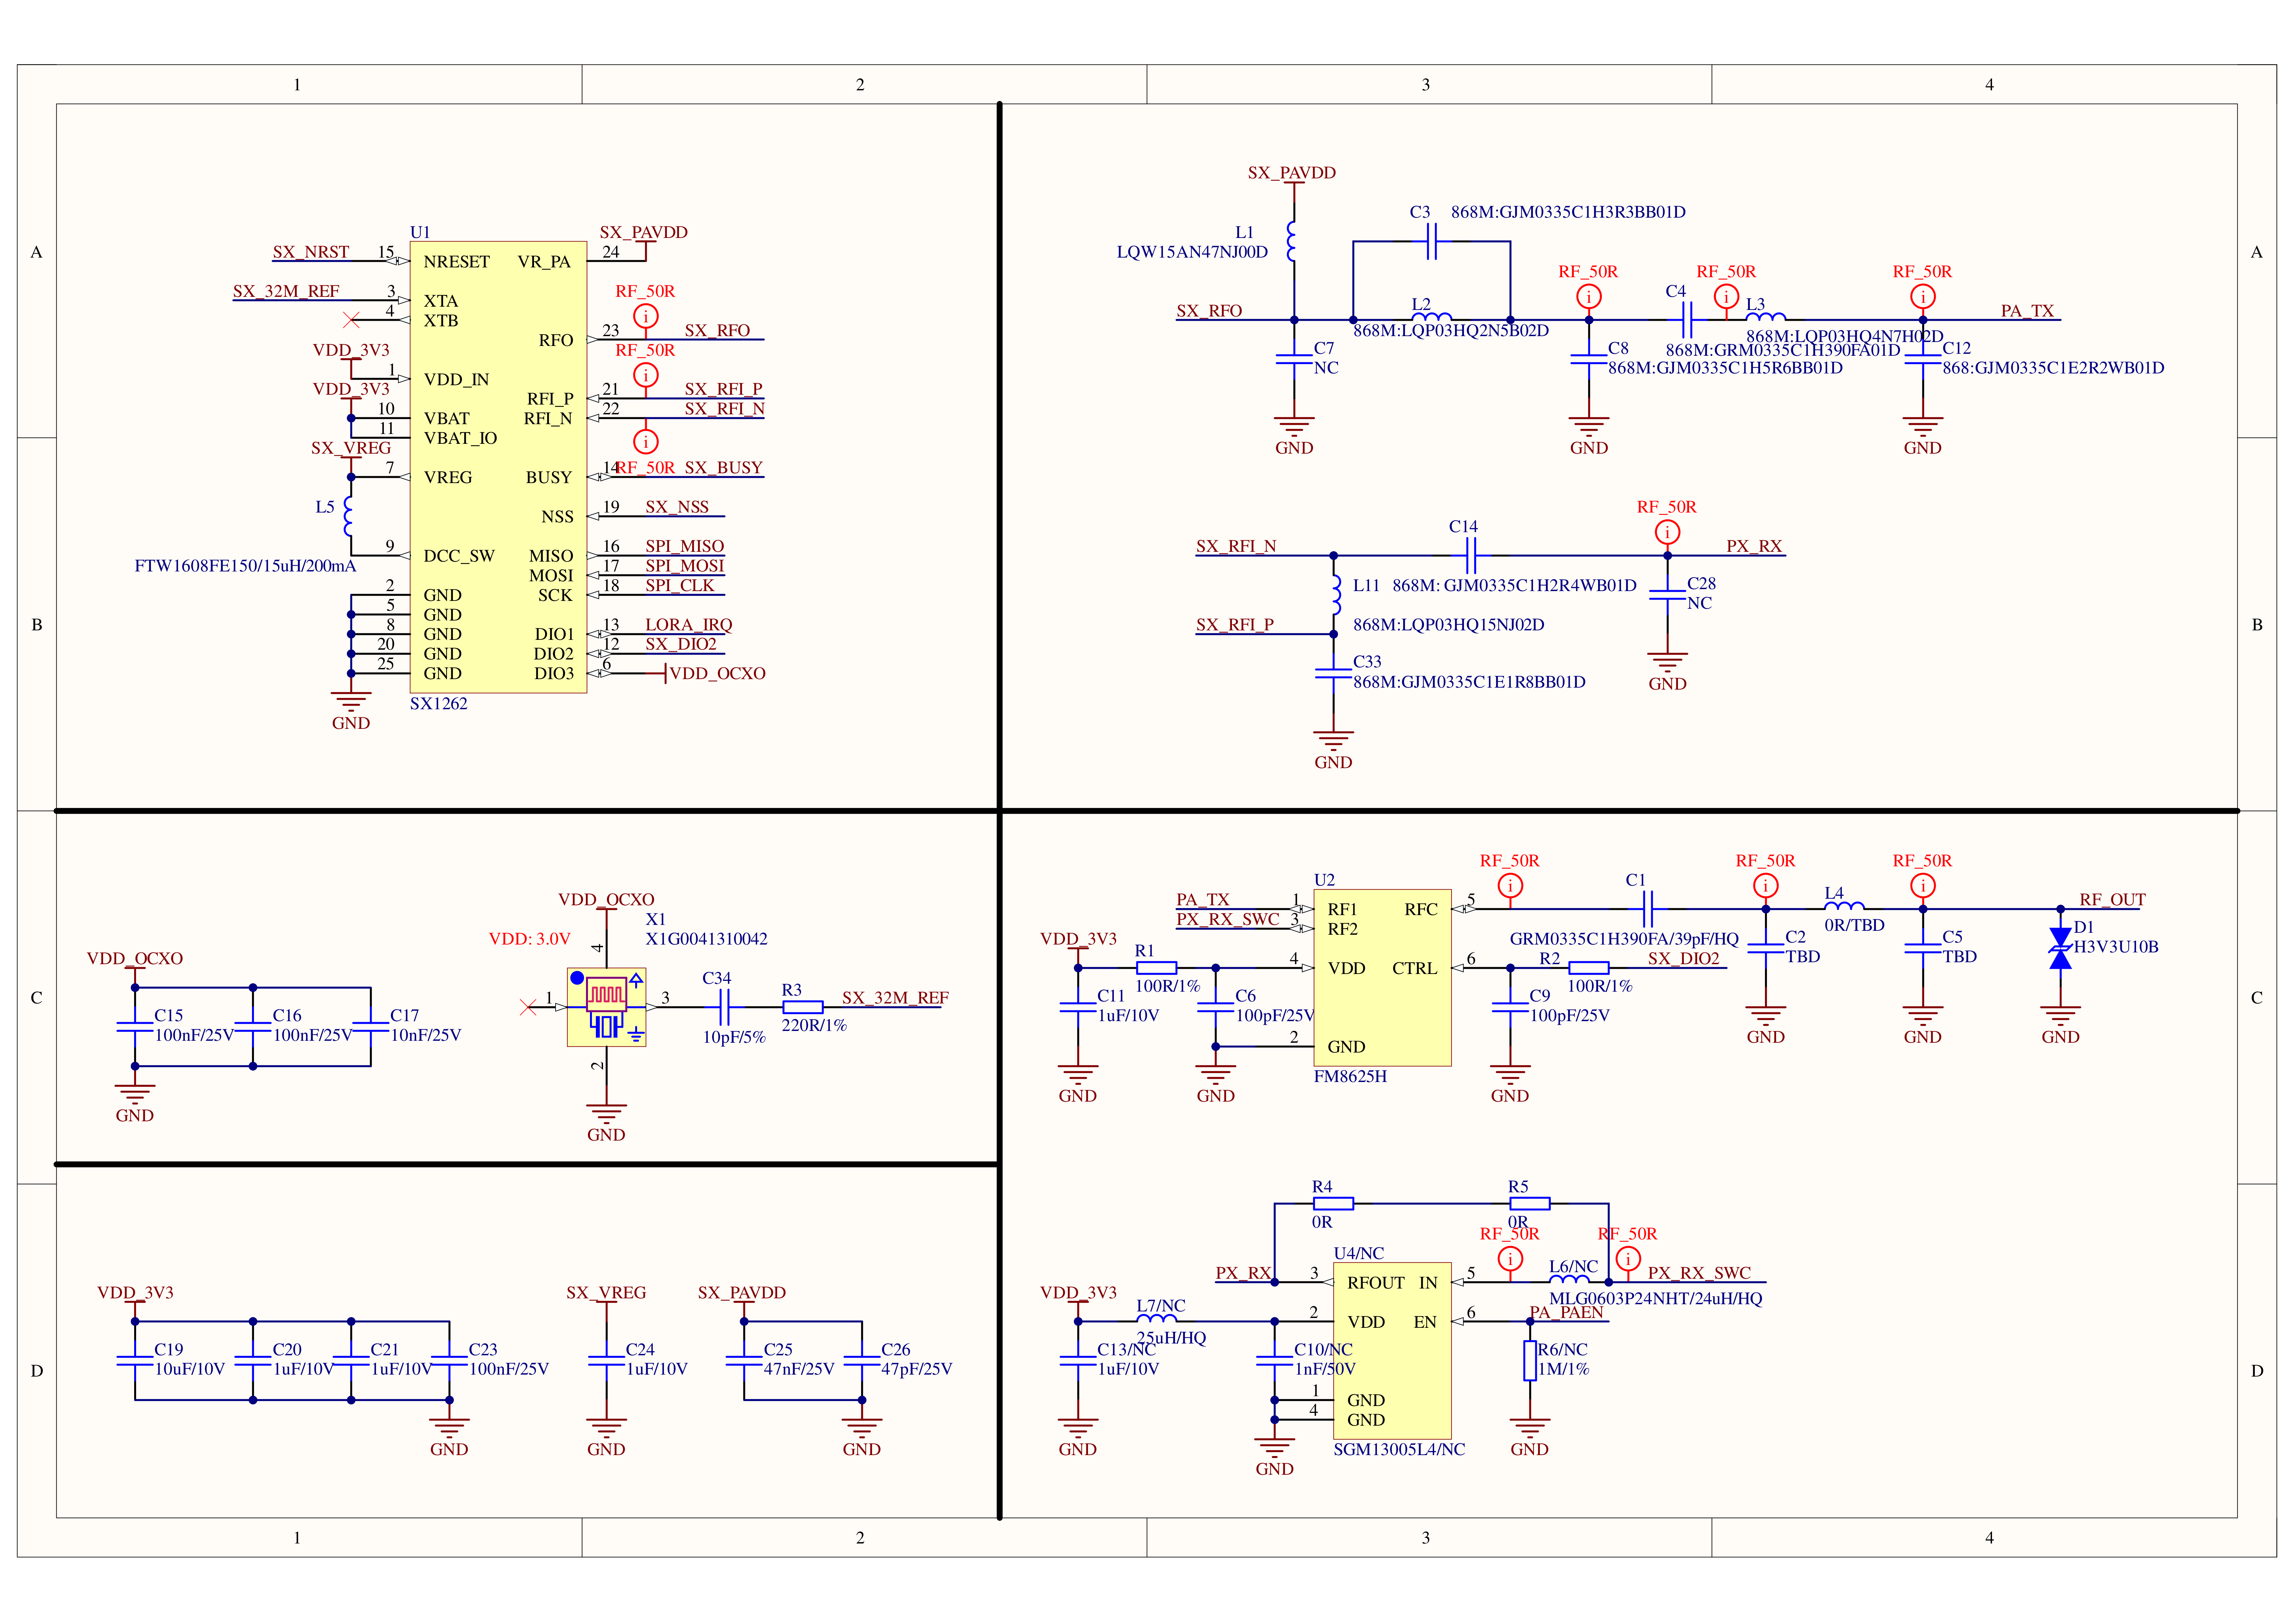Click the C3 capacitor above L2
This screenshot has height=1623, width=2296.
pyautogui.click(x=1431, y=241)
